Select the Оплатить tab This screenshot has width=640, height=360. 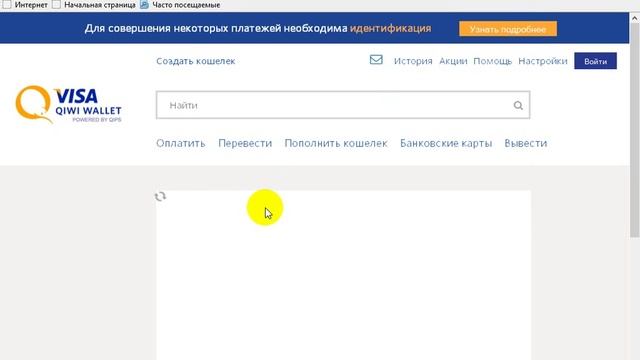180,143
